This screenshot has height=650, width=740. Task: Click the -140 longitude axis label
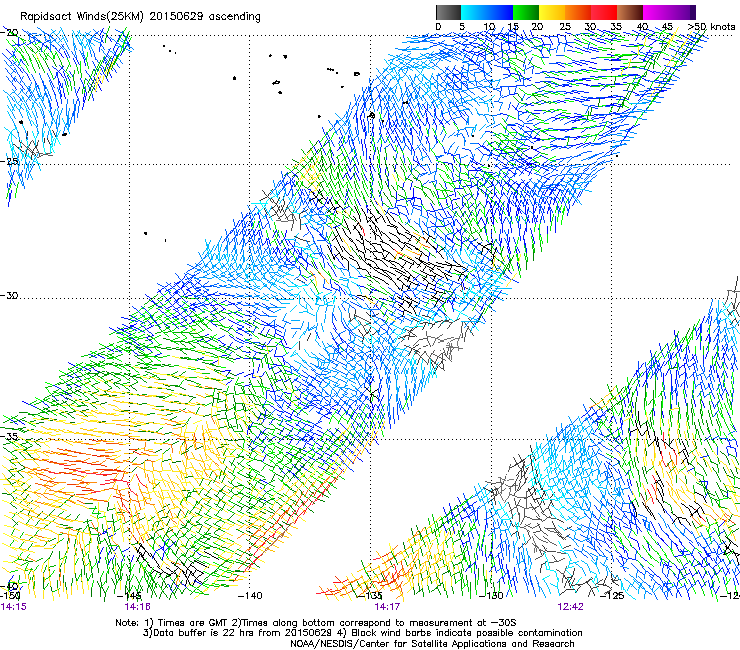point(250,596)
